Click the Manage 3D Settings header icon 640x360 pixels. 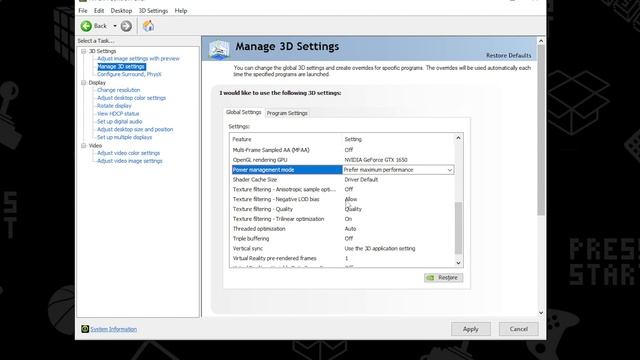219,49
